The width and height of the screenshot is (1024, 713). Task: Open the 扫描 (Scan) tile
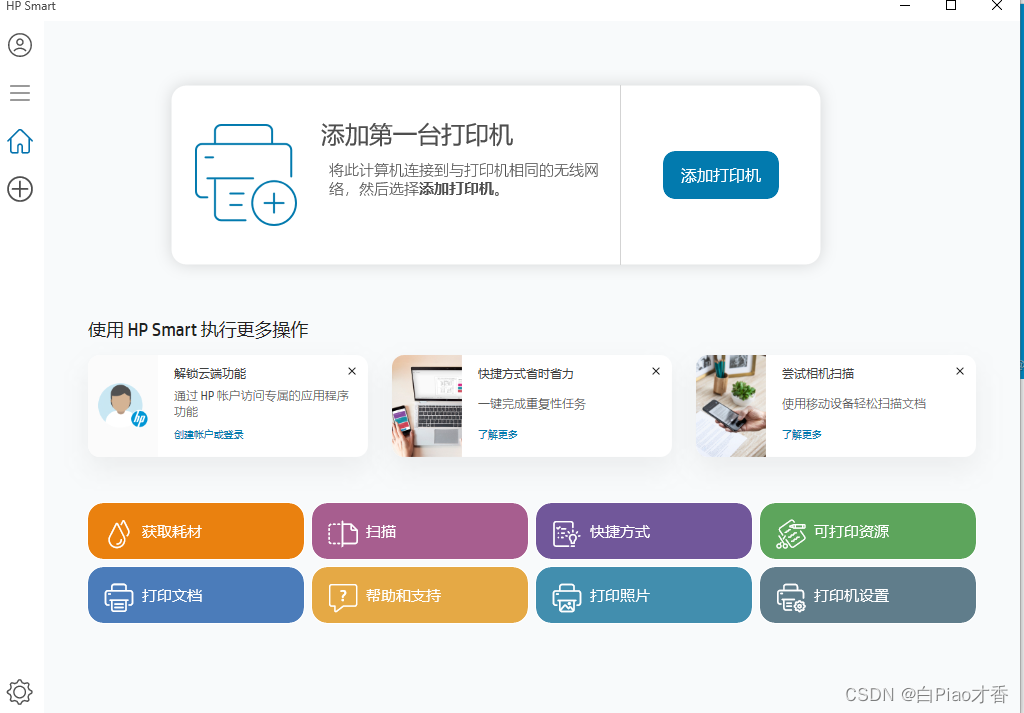pos(419,530)
